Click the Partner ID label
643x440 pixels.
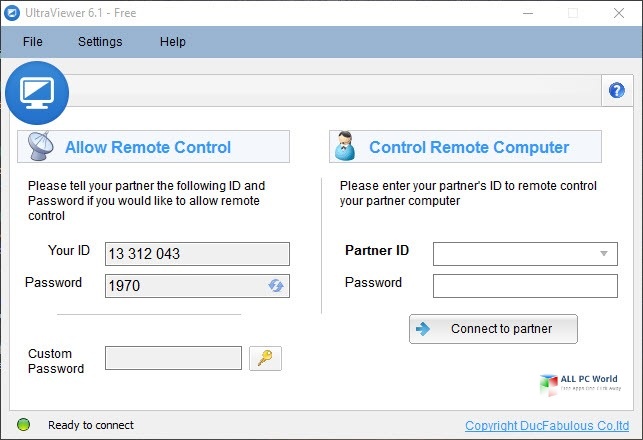coord(377,250)
